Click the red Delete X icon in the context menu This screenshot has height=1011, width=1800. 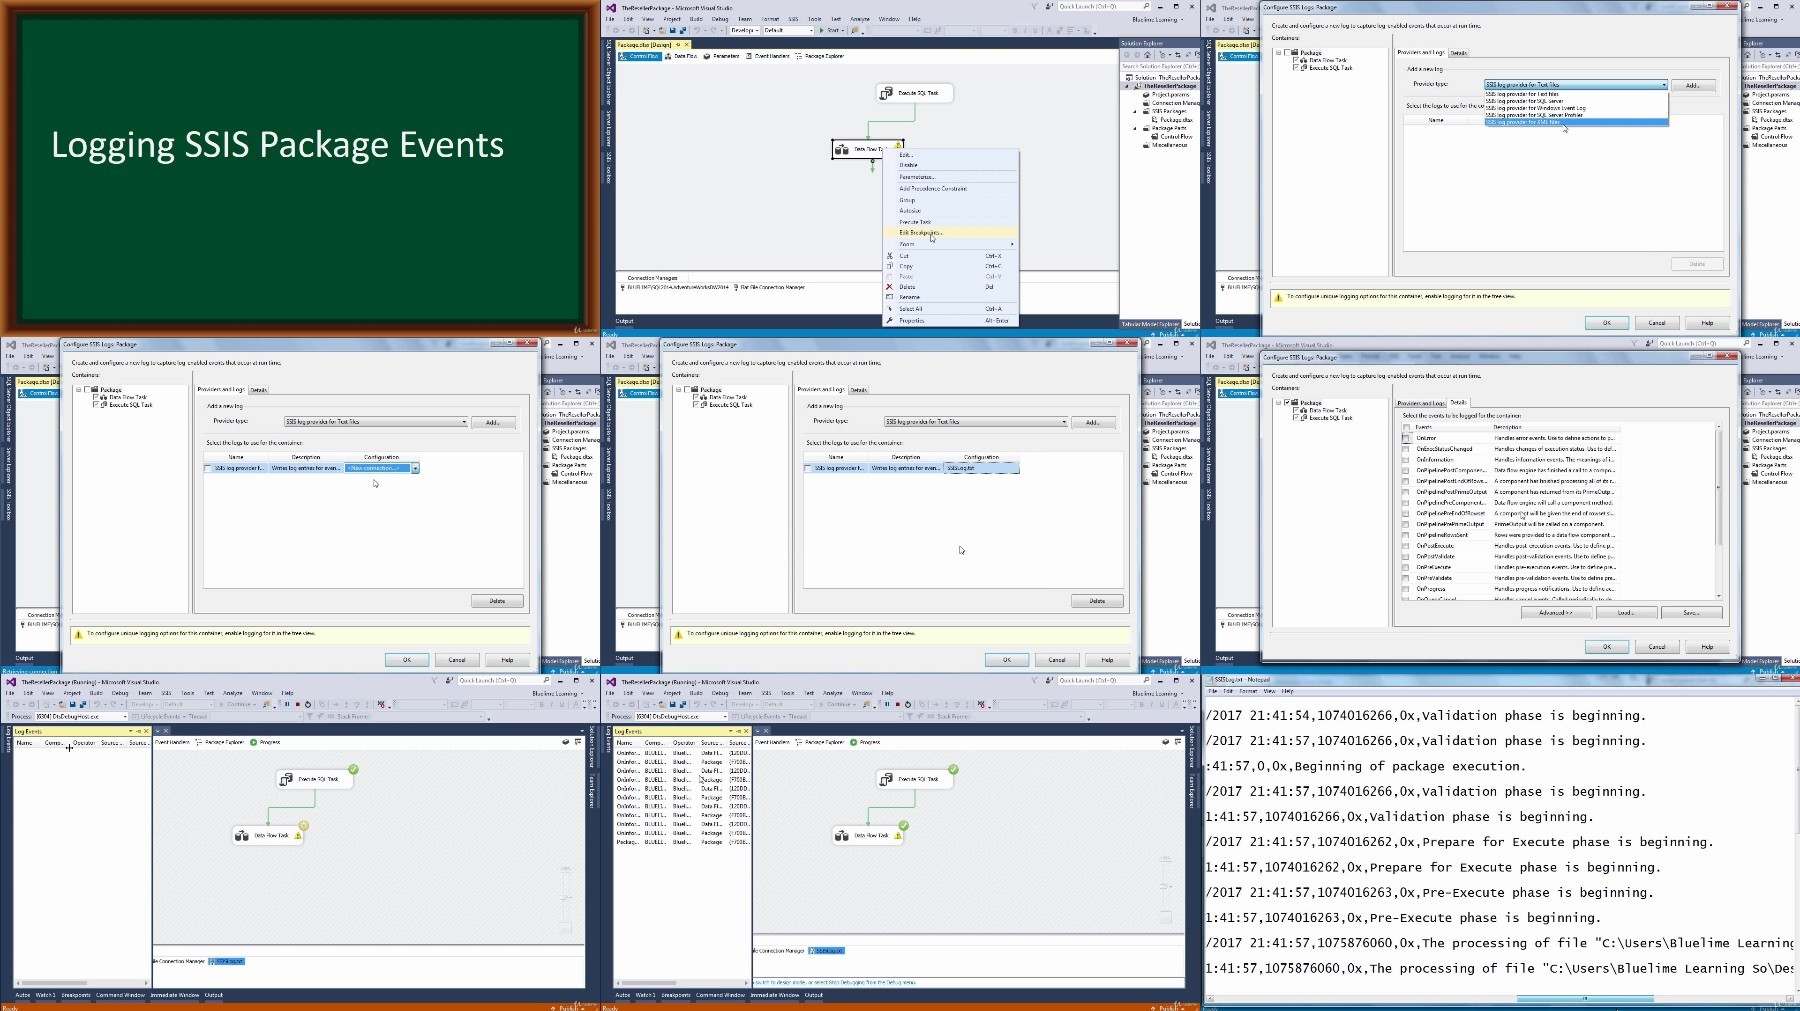coord(889,287)
